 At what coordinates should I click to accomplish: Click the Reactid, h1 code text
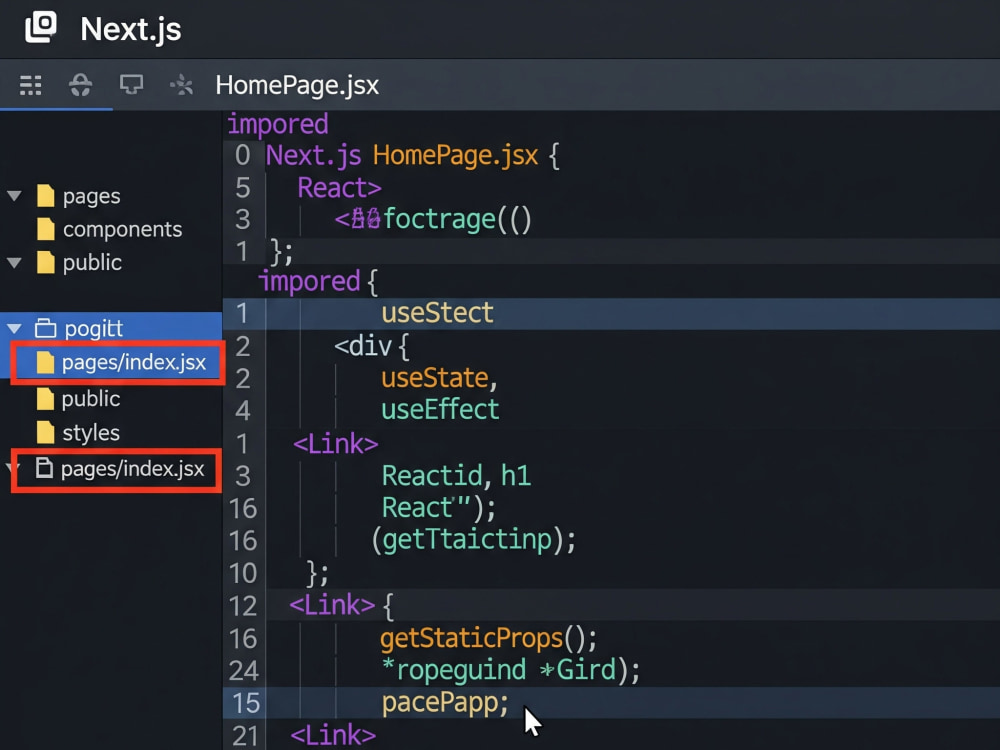pos(456,476)
